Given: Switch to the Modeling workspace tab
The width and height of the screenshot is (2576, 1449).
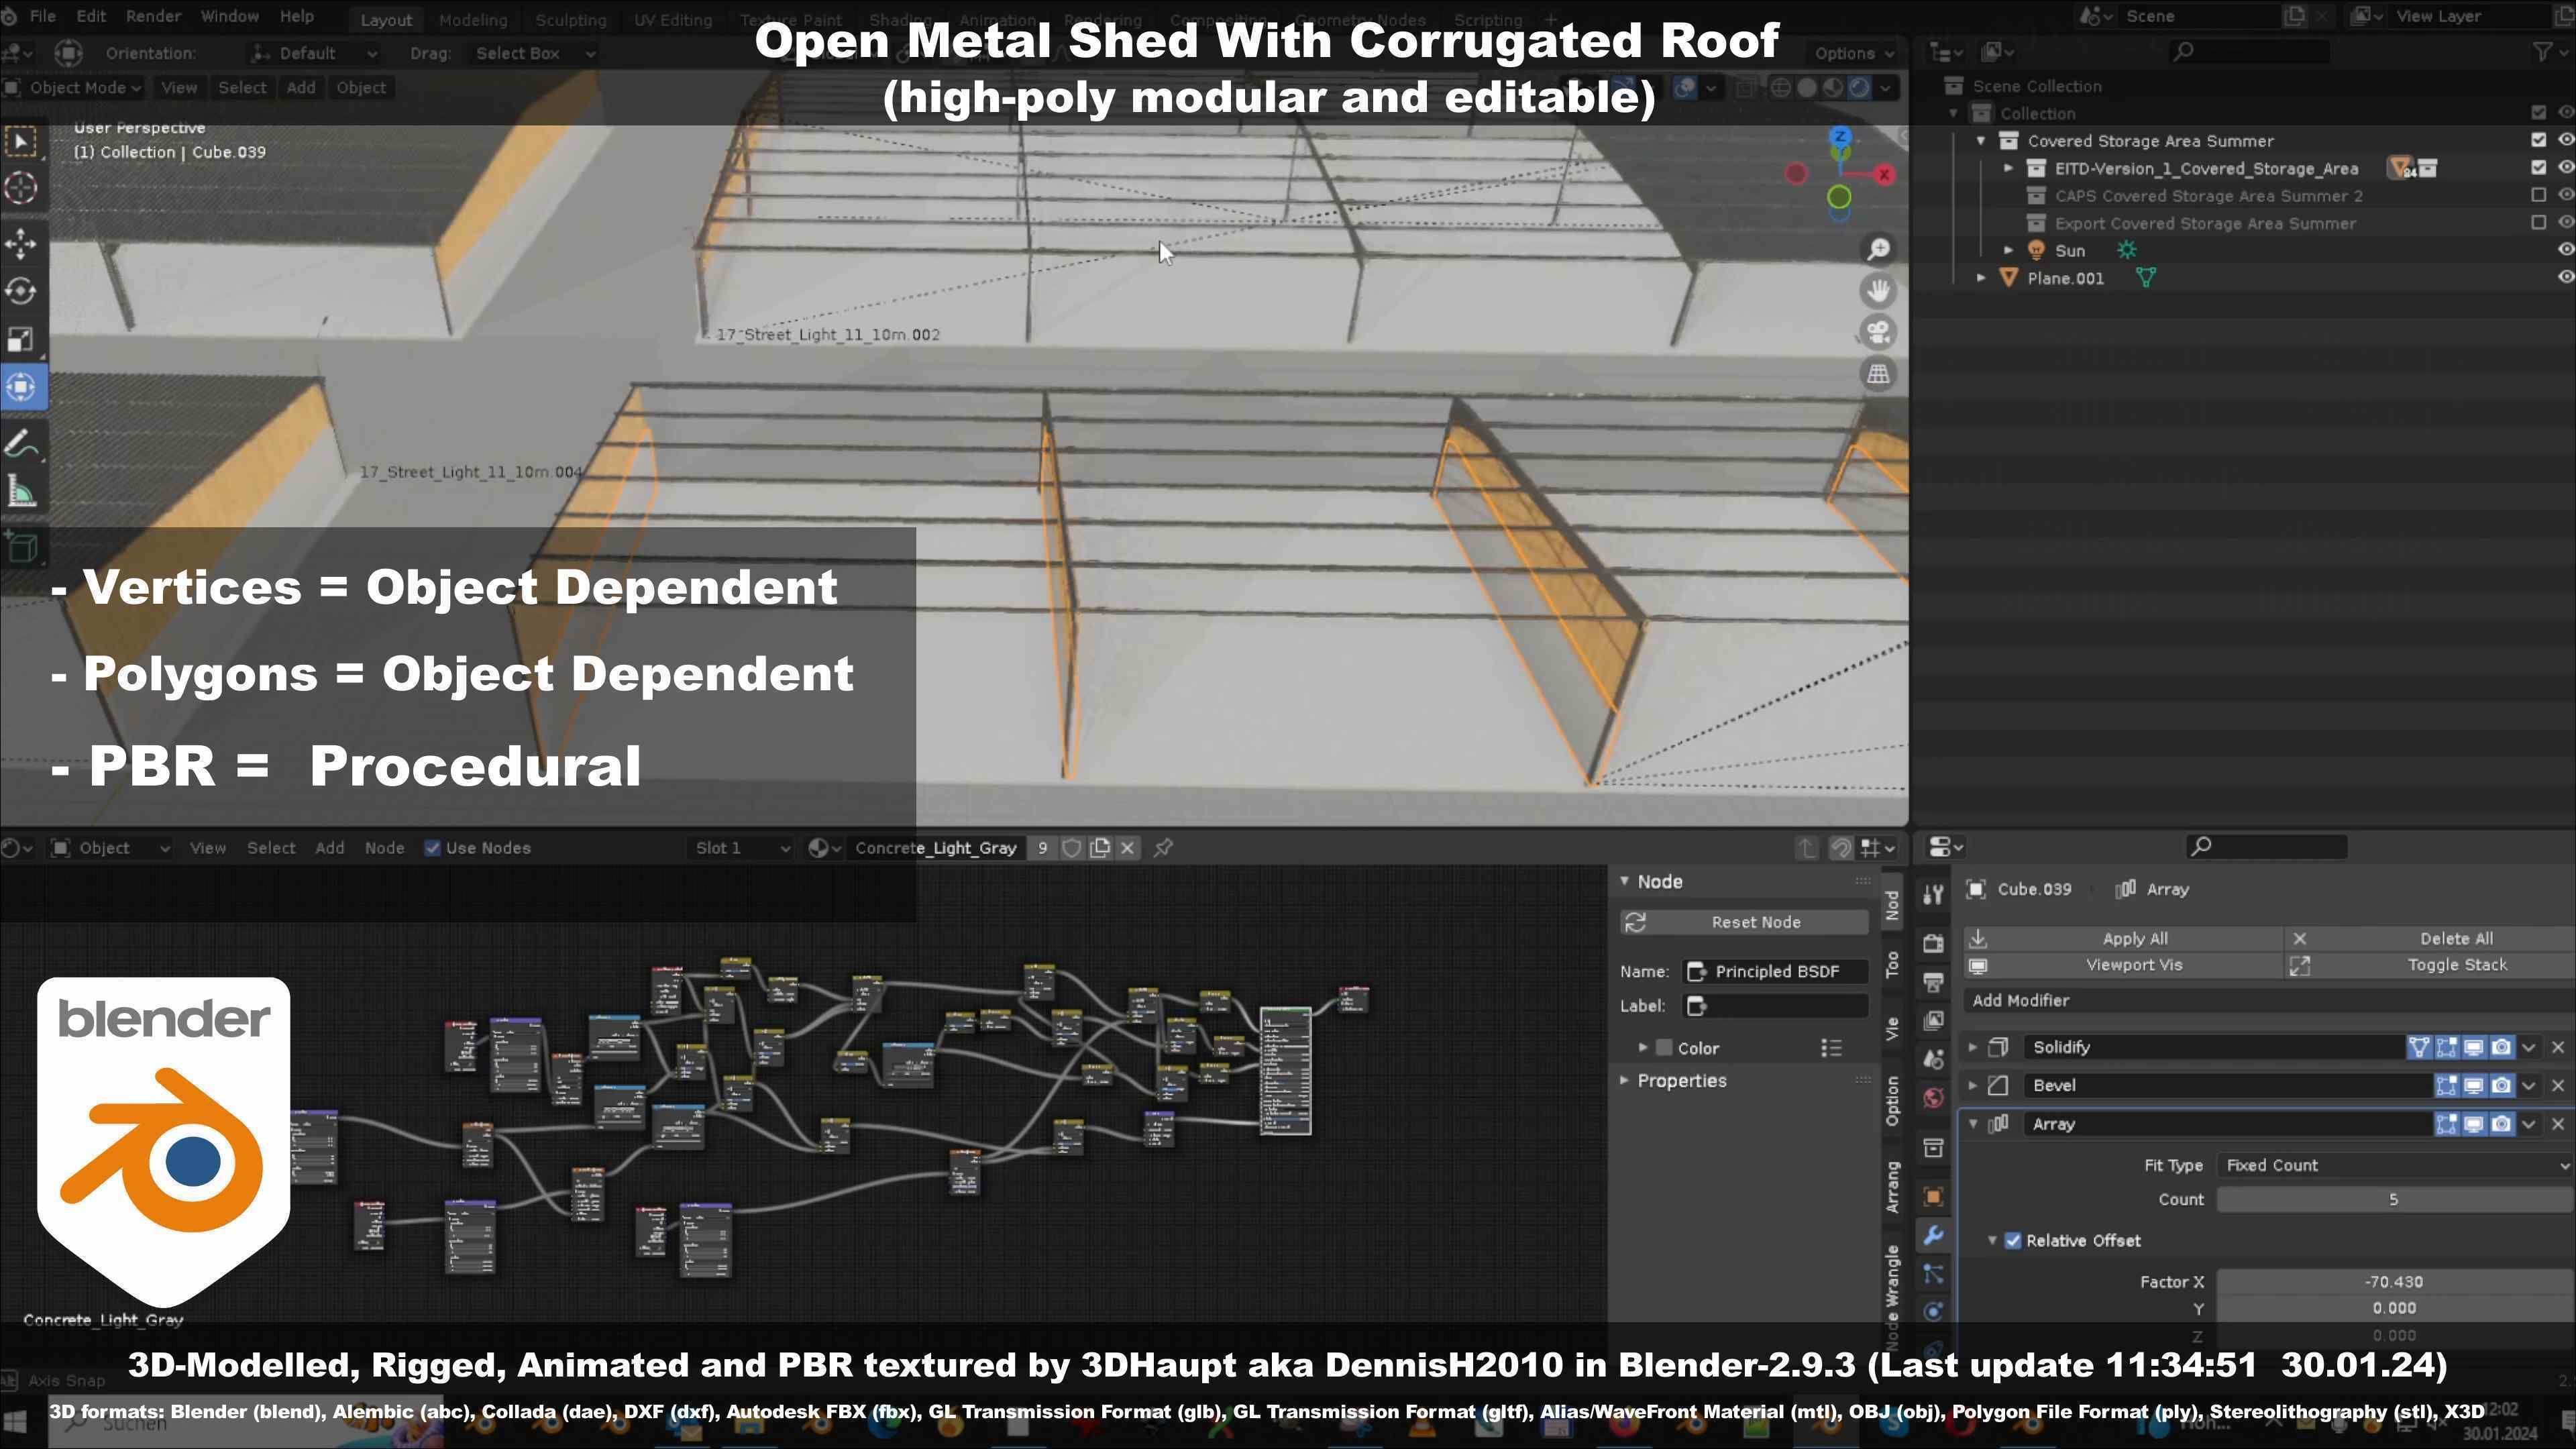Looking at the screenshot, I should pyautogui.click(x=473, y=19).
